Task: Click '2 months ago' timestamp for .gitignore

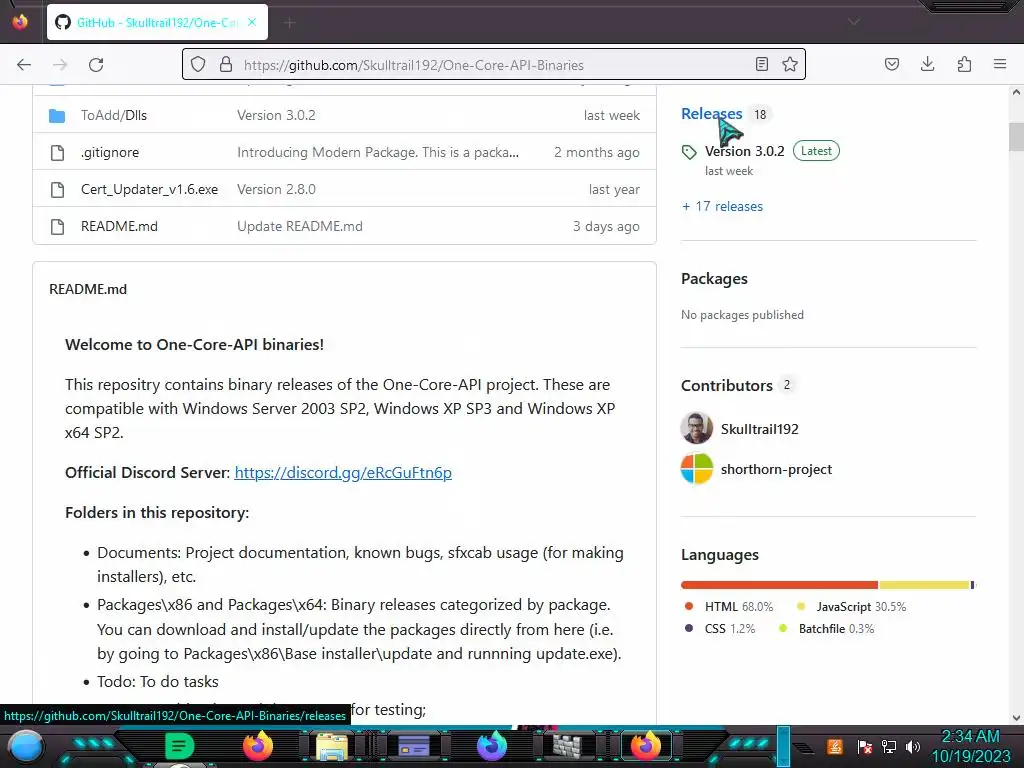Action: click(x=597, y=153)
